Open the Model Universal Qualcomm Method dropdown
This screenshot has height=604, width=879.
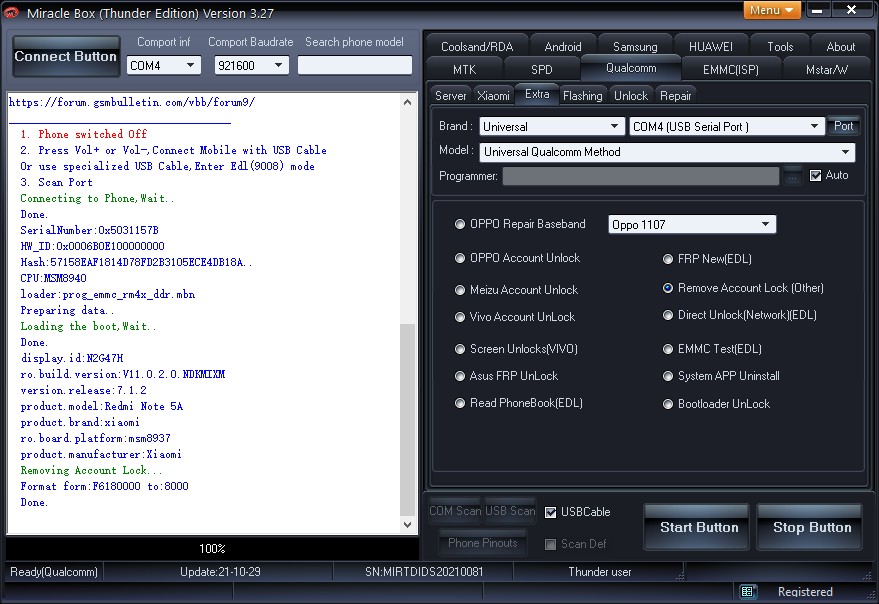[667, 152]
